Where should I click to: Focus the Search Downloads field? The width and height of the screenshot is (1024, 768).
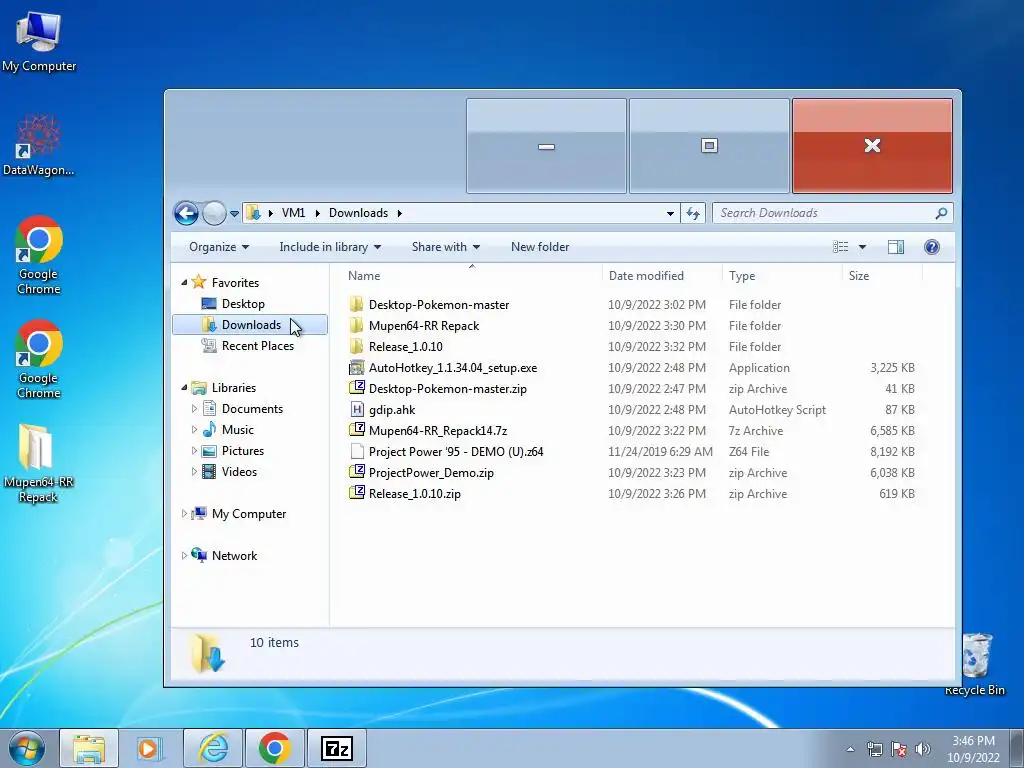click(833, 213)
